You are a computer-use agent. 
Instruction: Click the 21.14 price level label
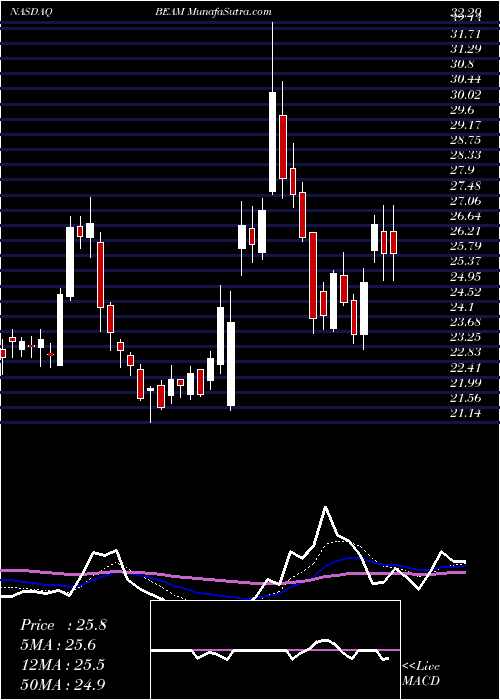(466, 414)
